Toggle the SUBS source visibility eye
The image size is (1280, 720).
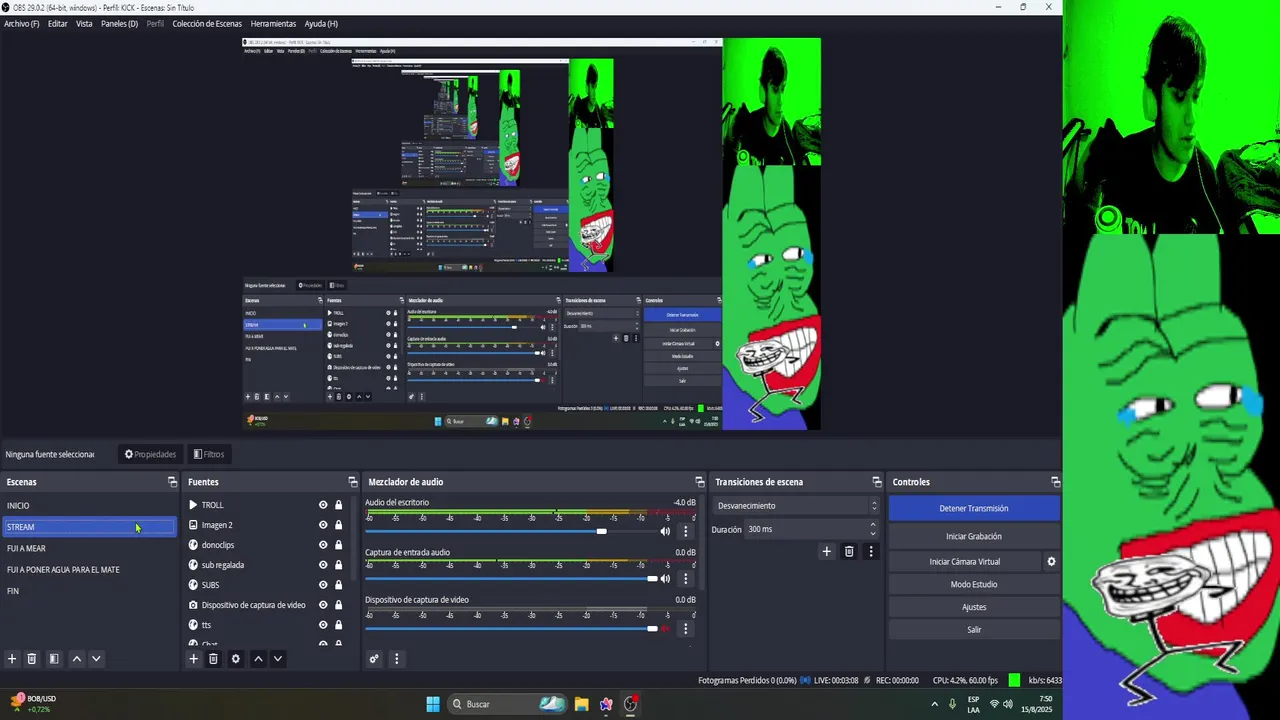pos(323,585)
